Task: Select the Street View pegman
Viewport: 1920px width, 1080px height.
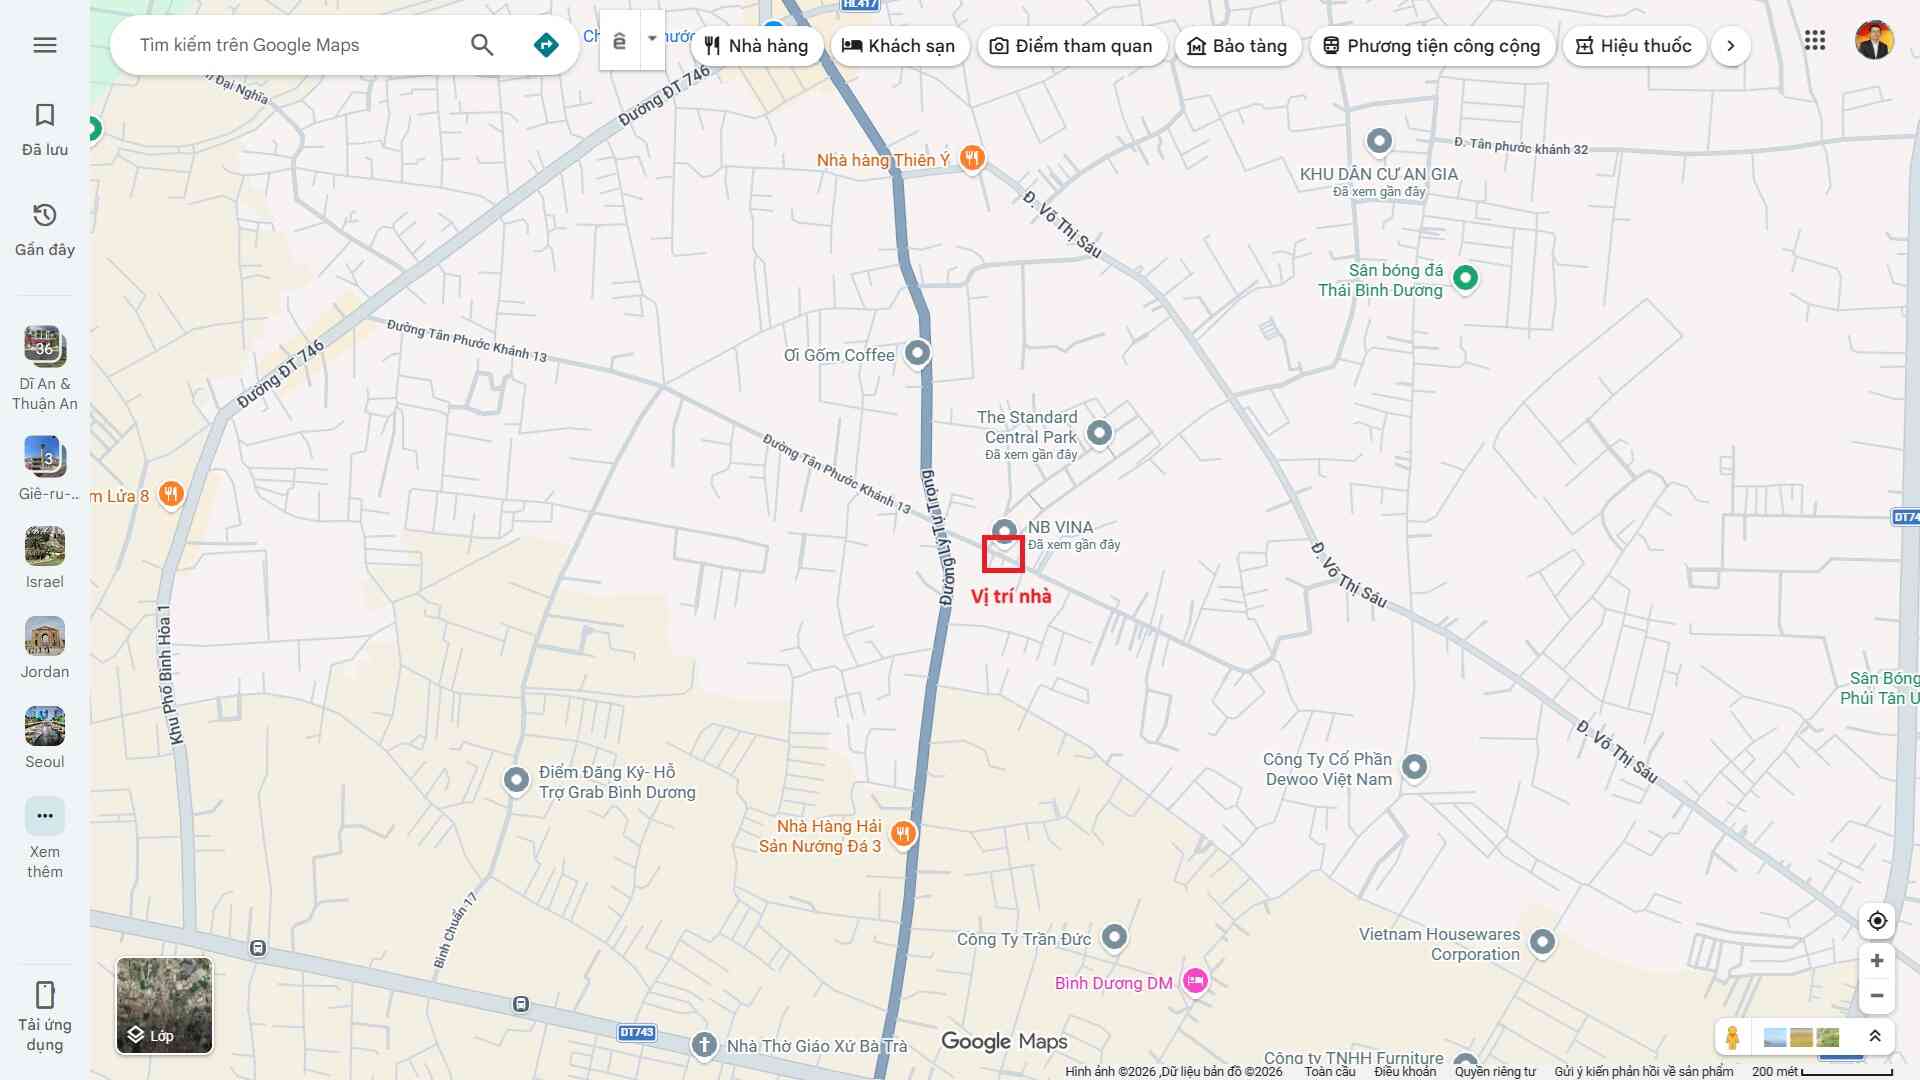Action: (x=1733, y=1037)
